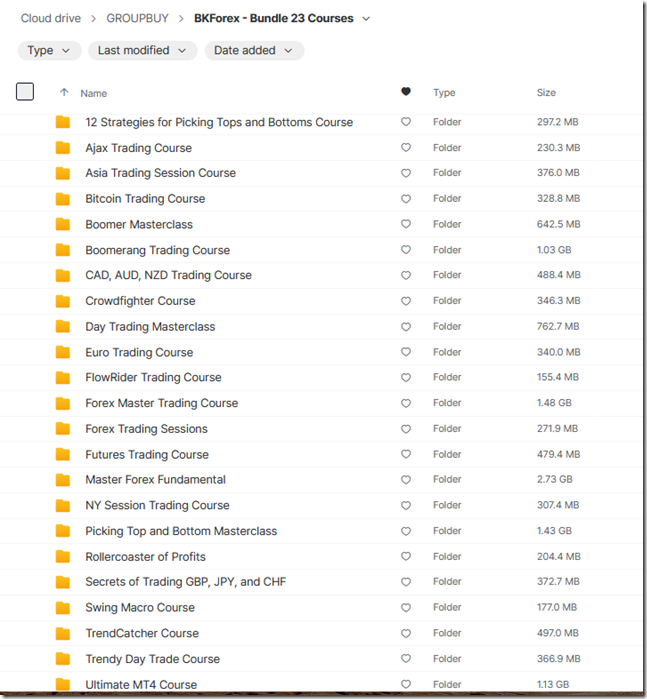Tick the select-all checkbox in header

[25, 92]
